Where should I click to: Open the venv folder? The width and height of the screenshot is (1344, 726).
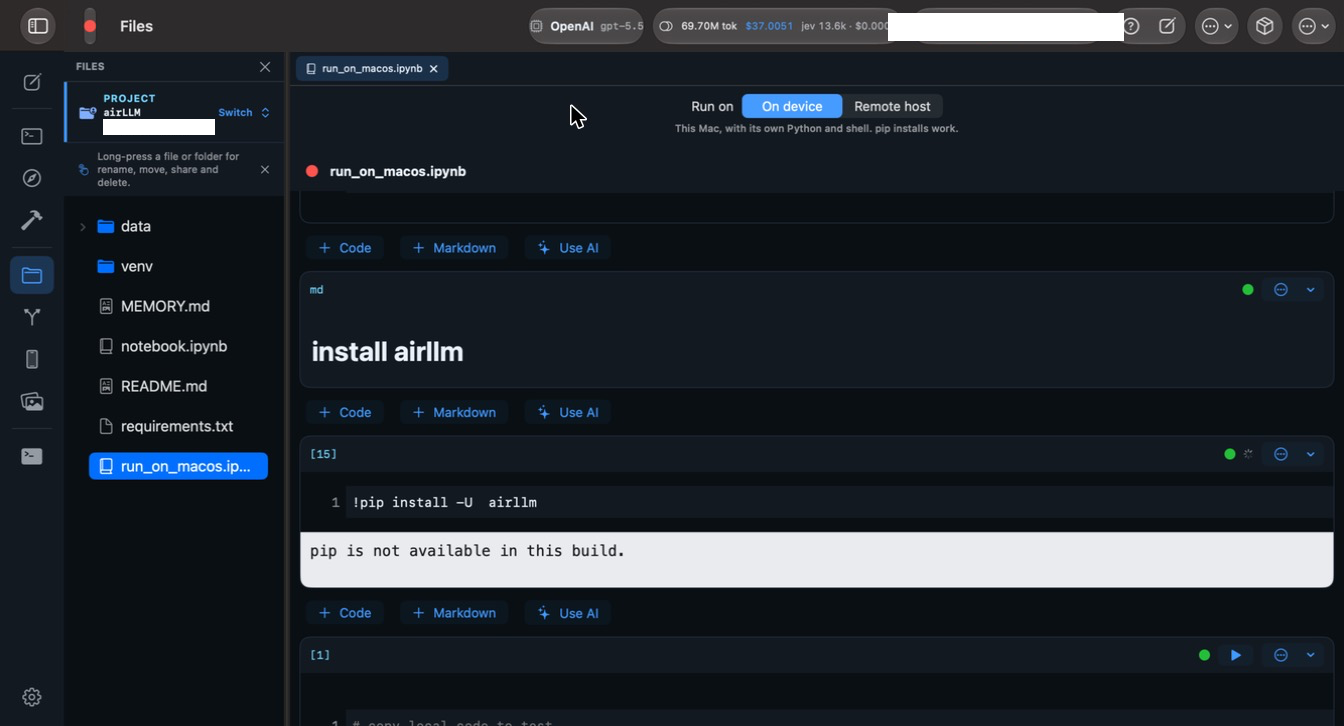136,267
